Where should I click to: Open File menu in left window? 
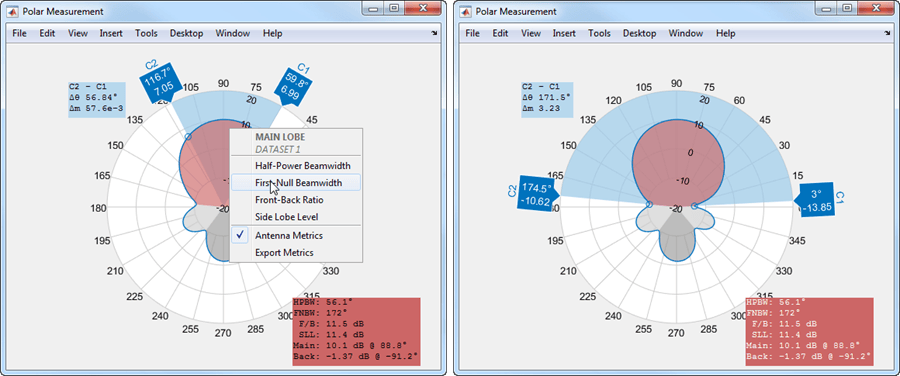tap(20, 33)
